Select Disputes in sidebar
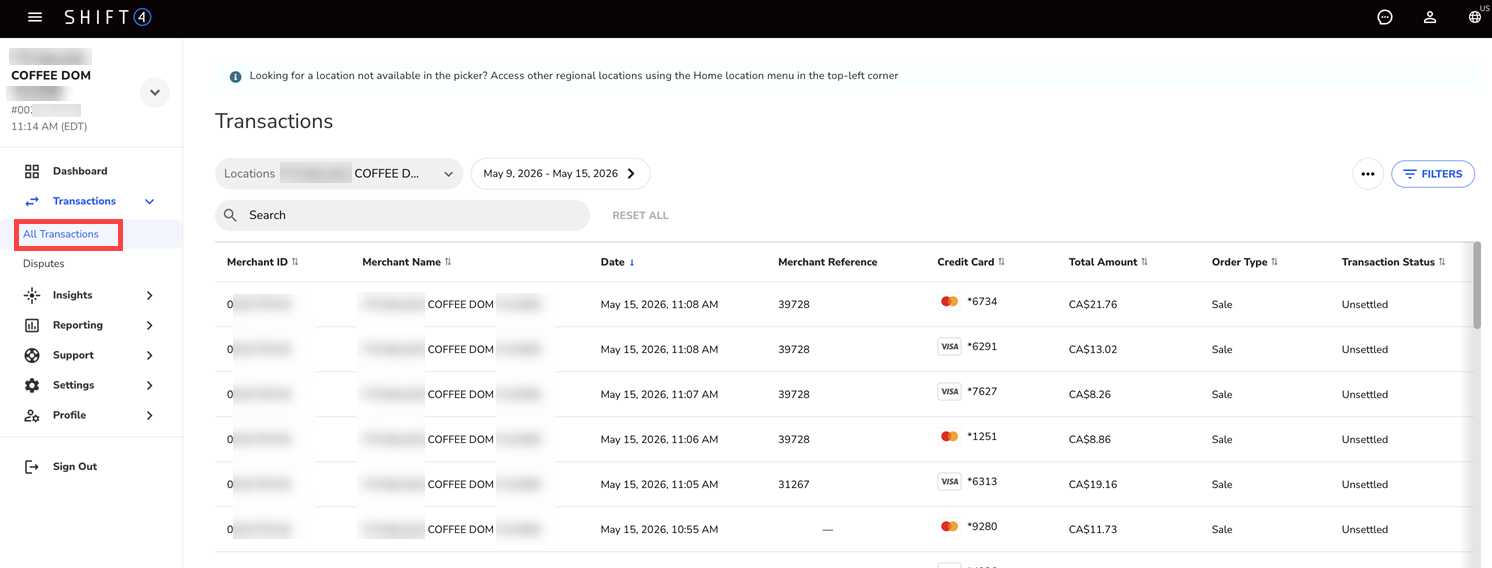This screenshot has height=568, width=1492. [x=44, y=264]
